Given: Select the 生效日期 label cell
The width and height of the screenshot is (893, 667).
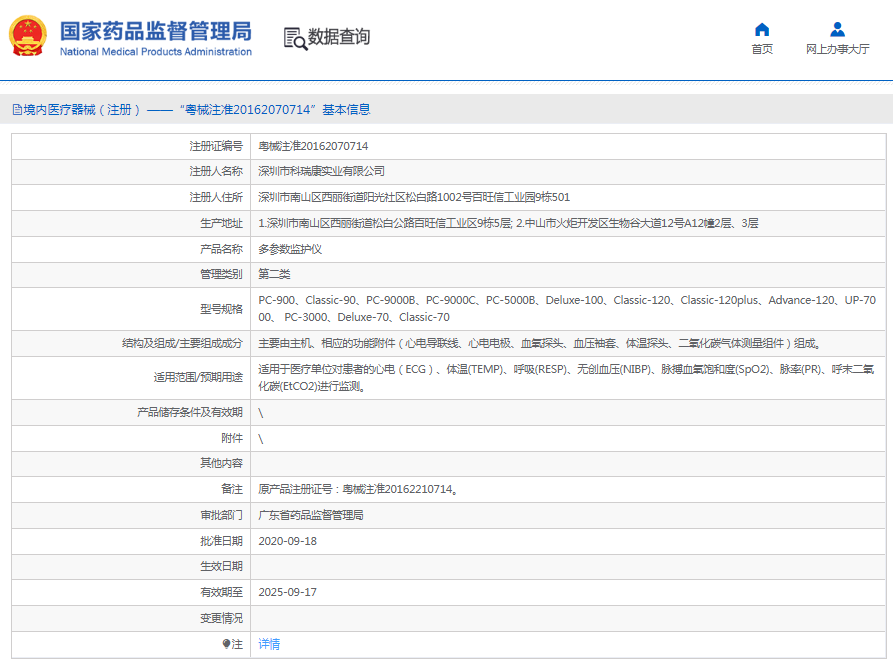Looking at the screenshot, I should click(131, 566).
